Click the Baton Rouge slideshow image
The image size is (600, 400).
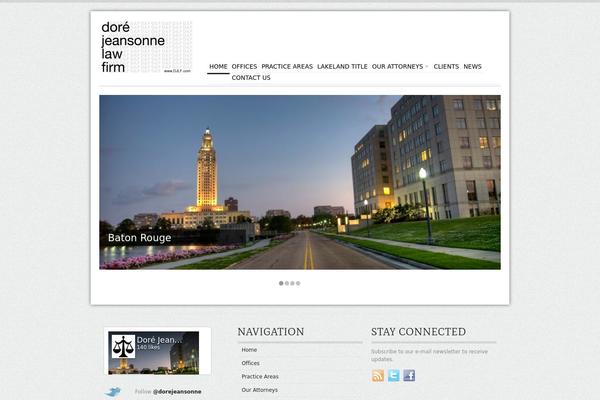click(300, 182)
